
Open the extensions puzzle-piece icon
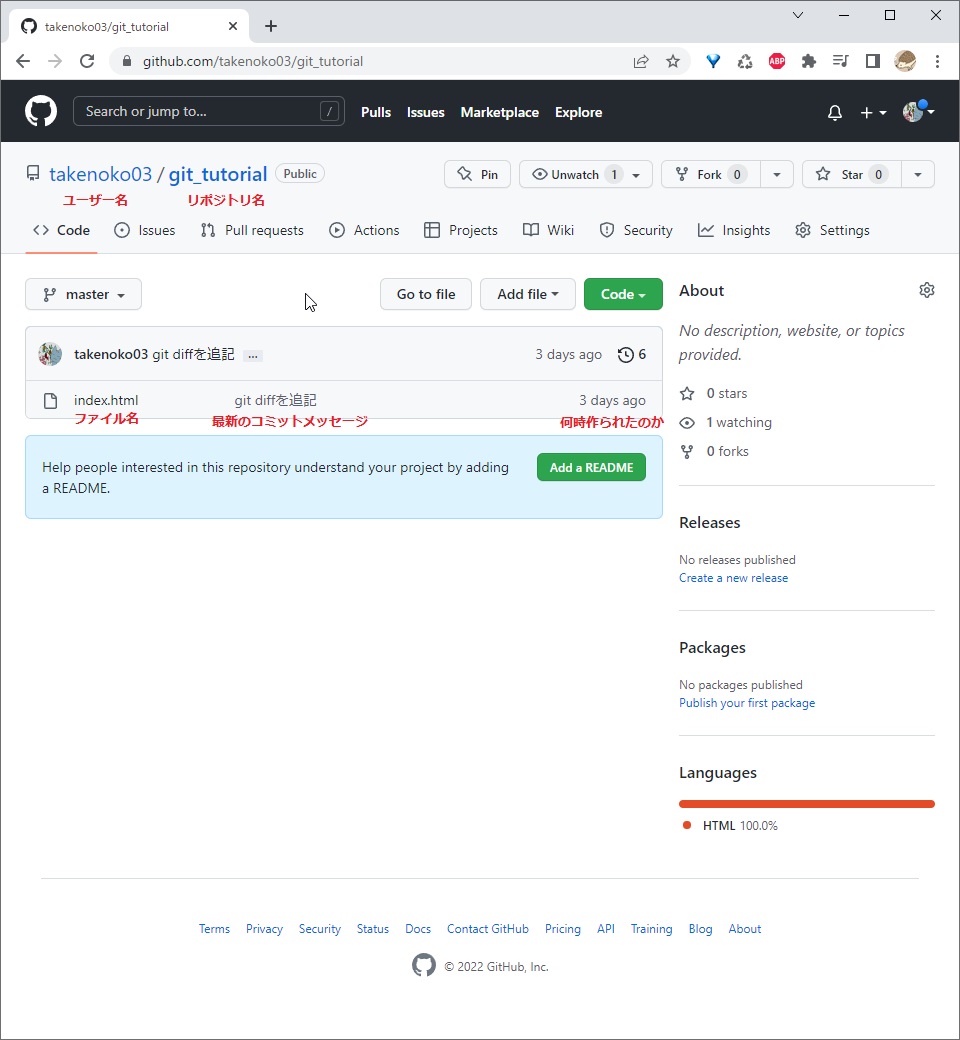[809, 61]
